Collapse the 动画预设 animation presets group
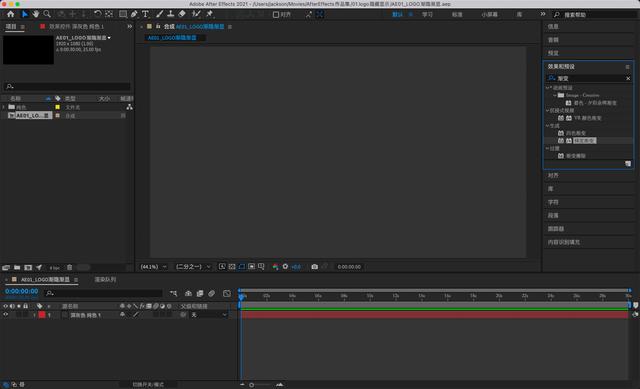 click(548, 87)
